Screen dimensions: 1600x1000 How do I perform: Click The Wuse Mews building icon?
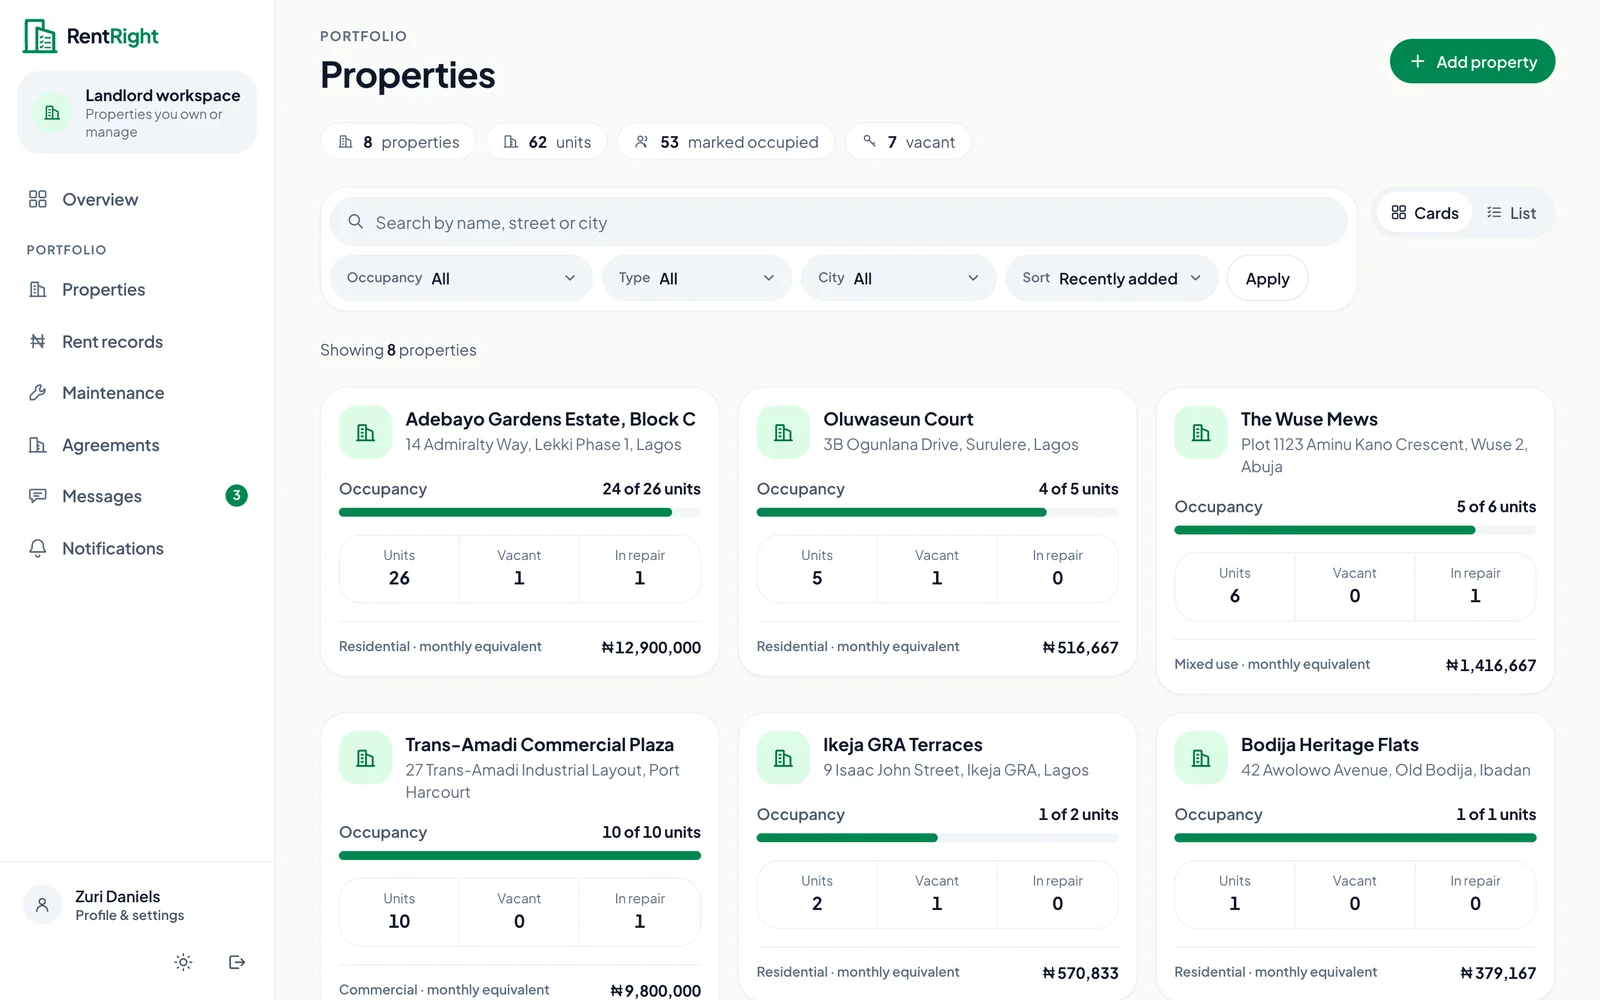click(1201, 432)
